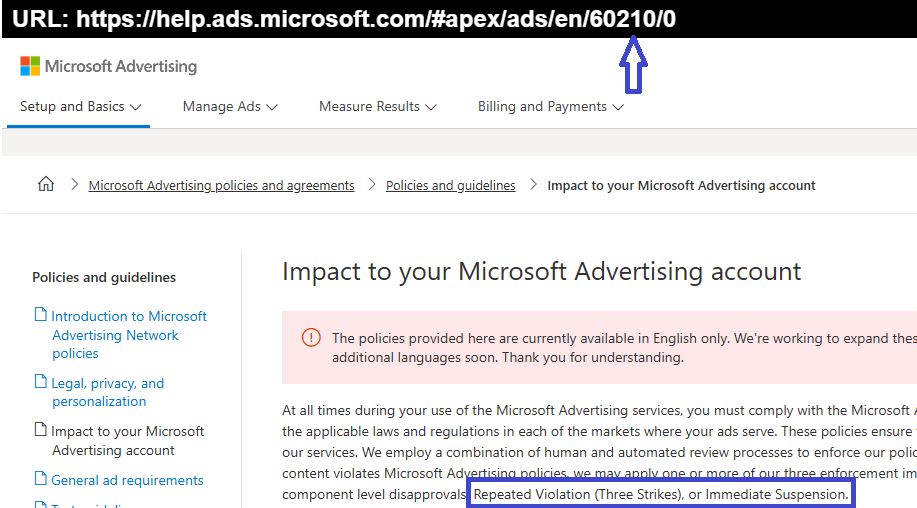Click document icon beside Introduction to Microsoft Advertising
Screen dimensions: 917x508
point(40,315)
